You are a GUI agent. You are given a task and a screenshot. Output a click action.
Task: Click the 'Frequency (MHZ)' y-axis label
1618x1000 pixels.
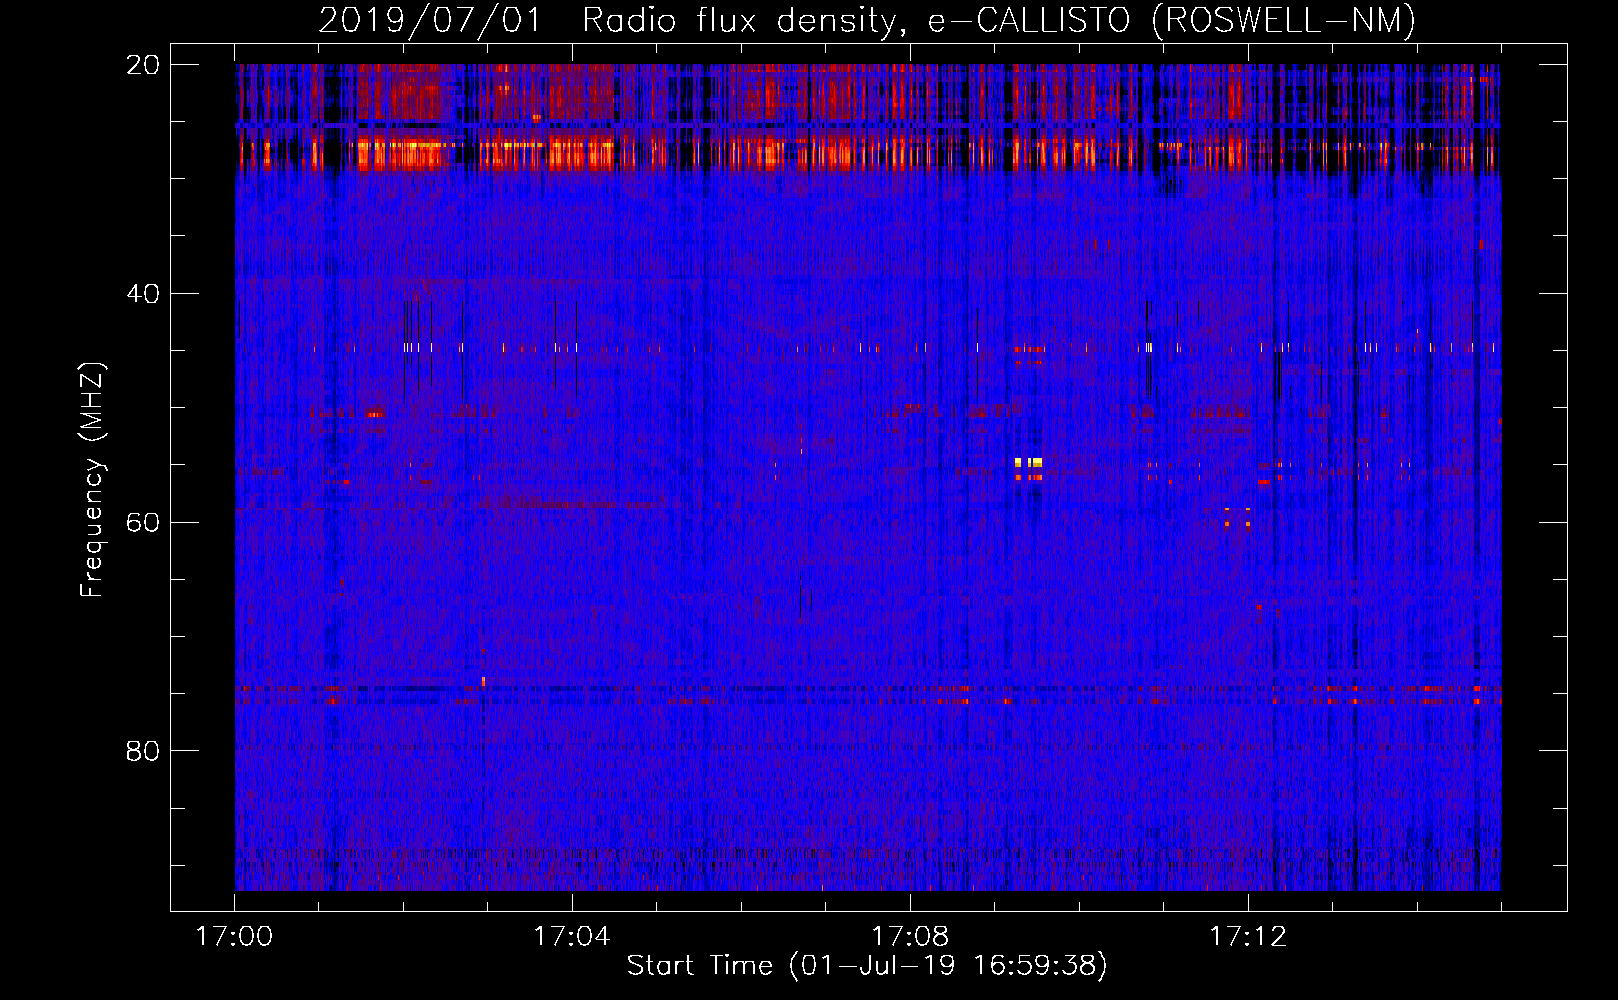click(92, 480)
